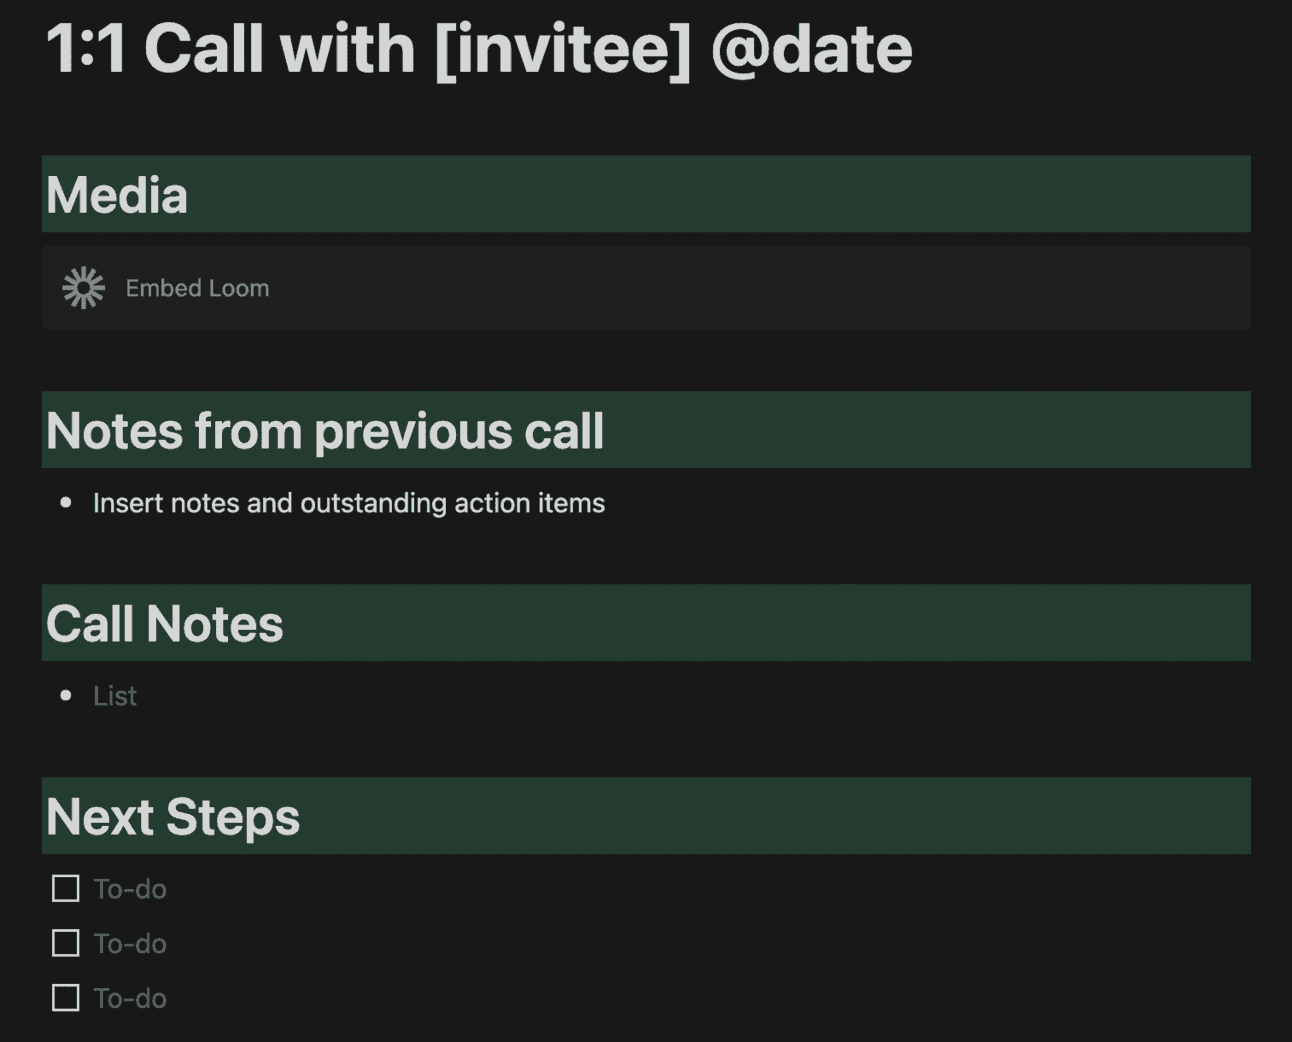
Task: Click the bullet dot beside List
Action: click(66, 695)
